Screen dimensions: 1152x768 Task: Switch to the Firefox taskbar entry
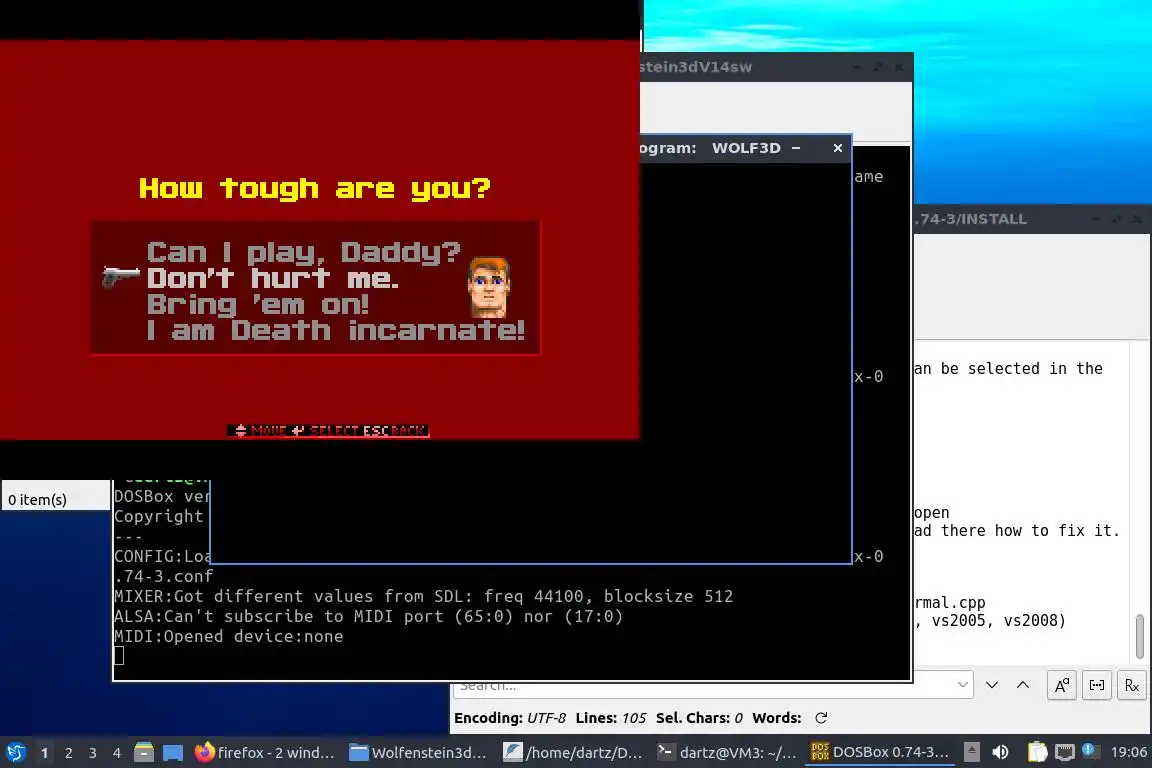(264, 752)
